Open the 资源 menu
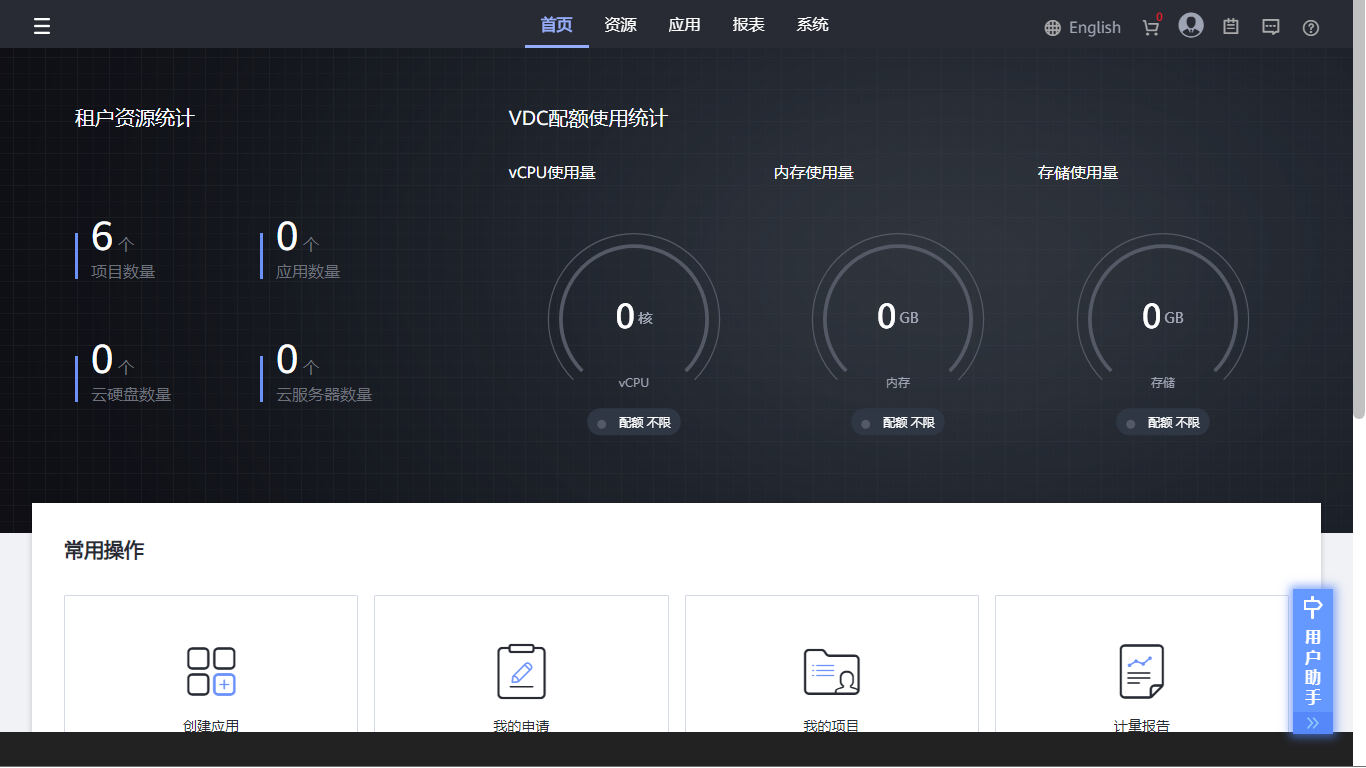The image size is (1366, 768). tap(620, 25)
